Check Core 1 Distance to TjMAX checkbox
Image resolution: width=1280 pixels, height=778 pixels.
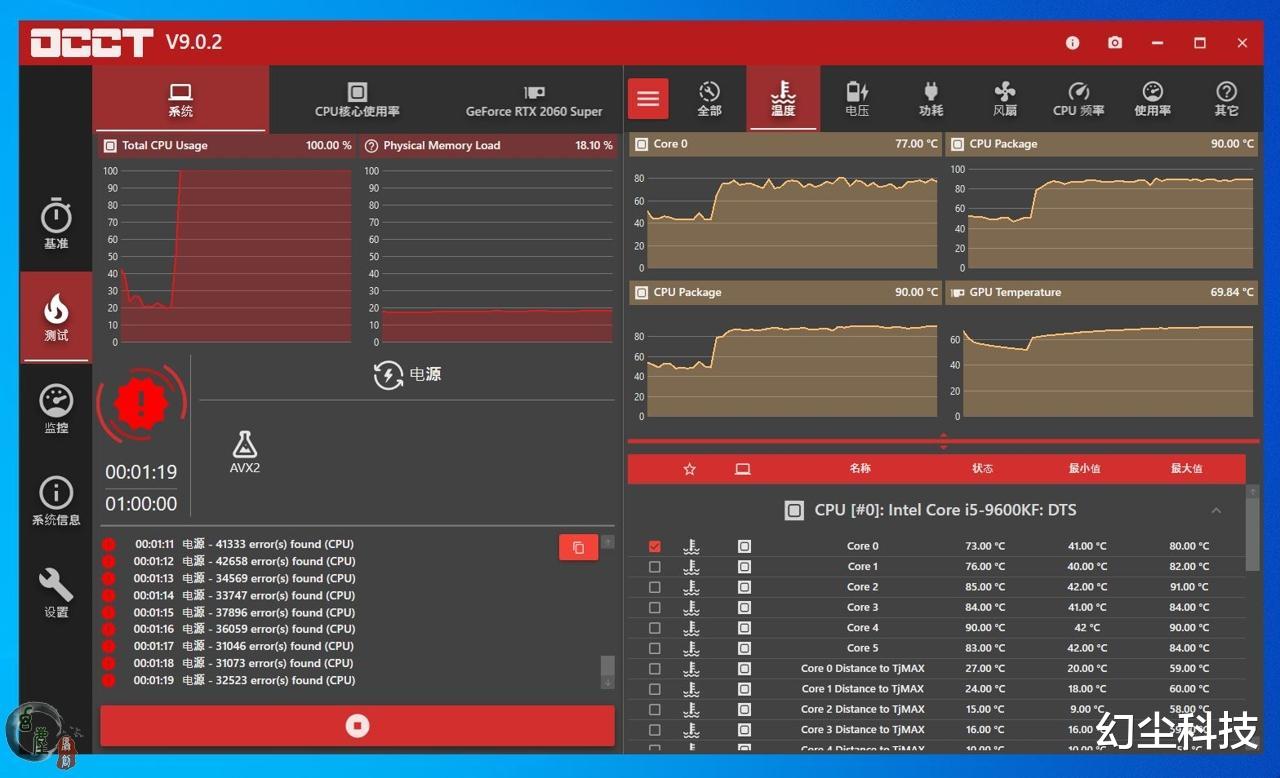pyautogui.click(x=655, y=689)
